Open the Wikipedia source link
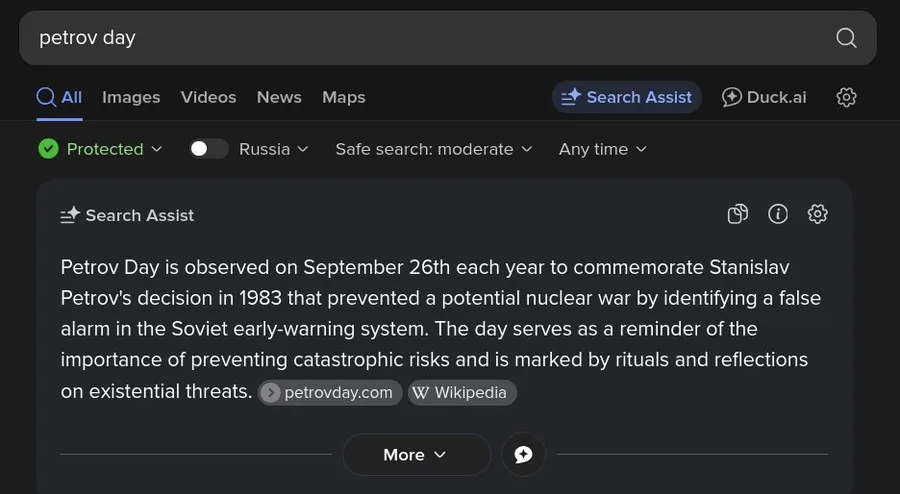 462,392
